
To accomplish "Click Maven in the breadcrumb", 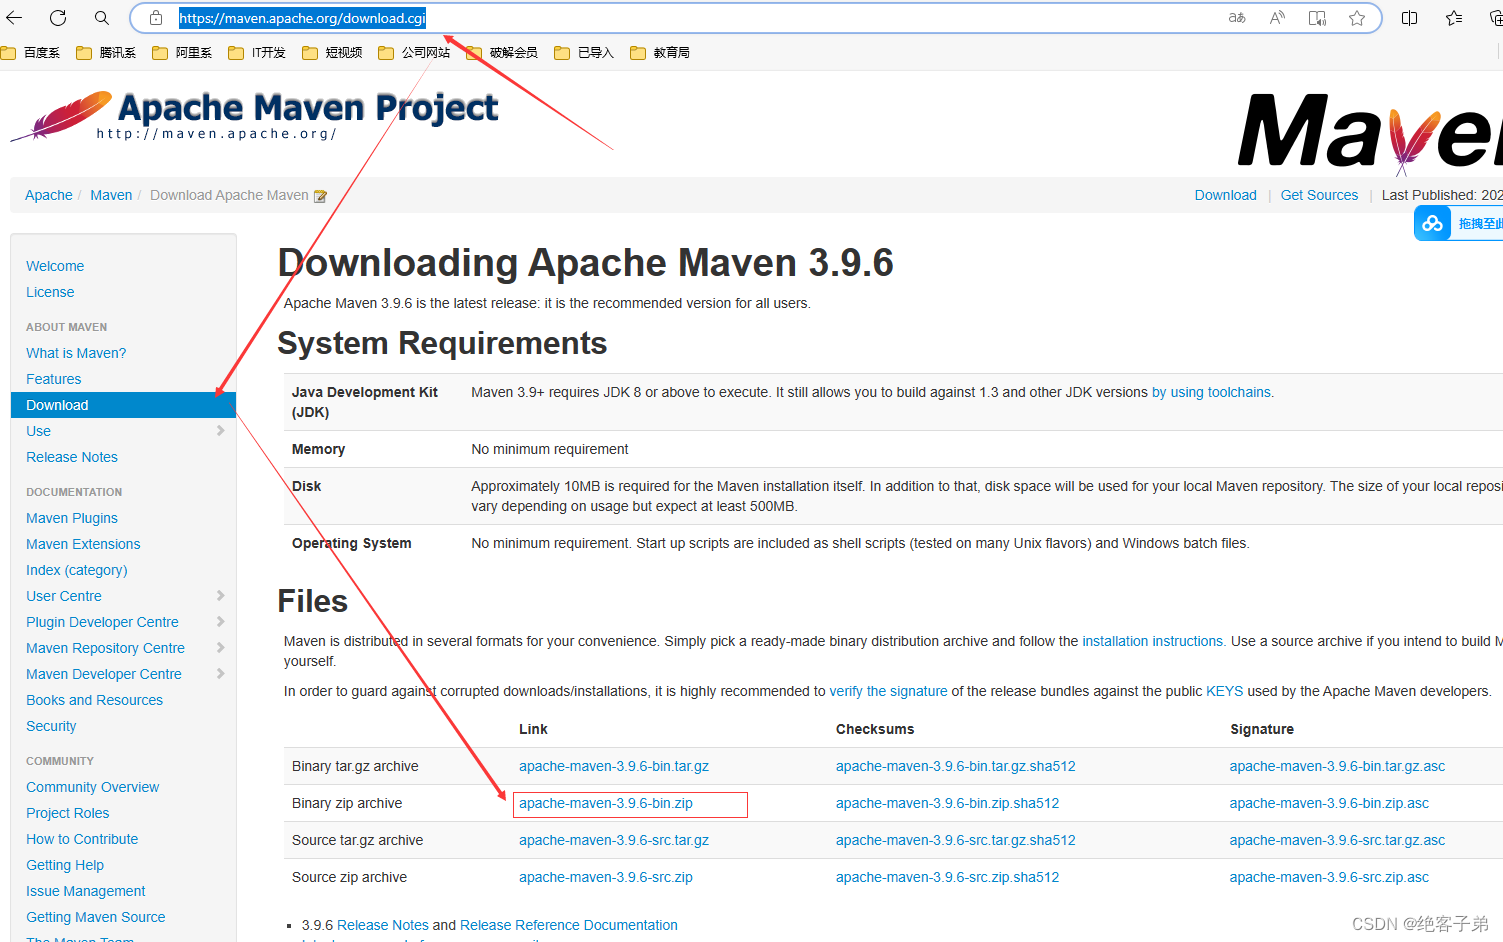I will click(111, 195).
